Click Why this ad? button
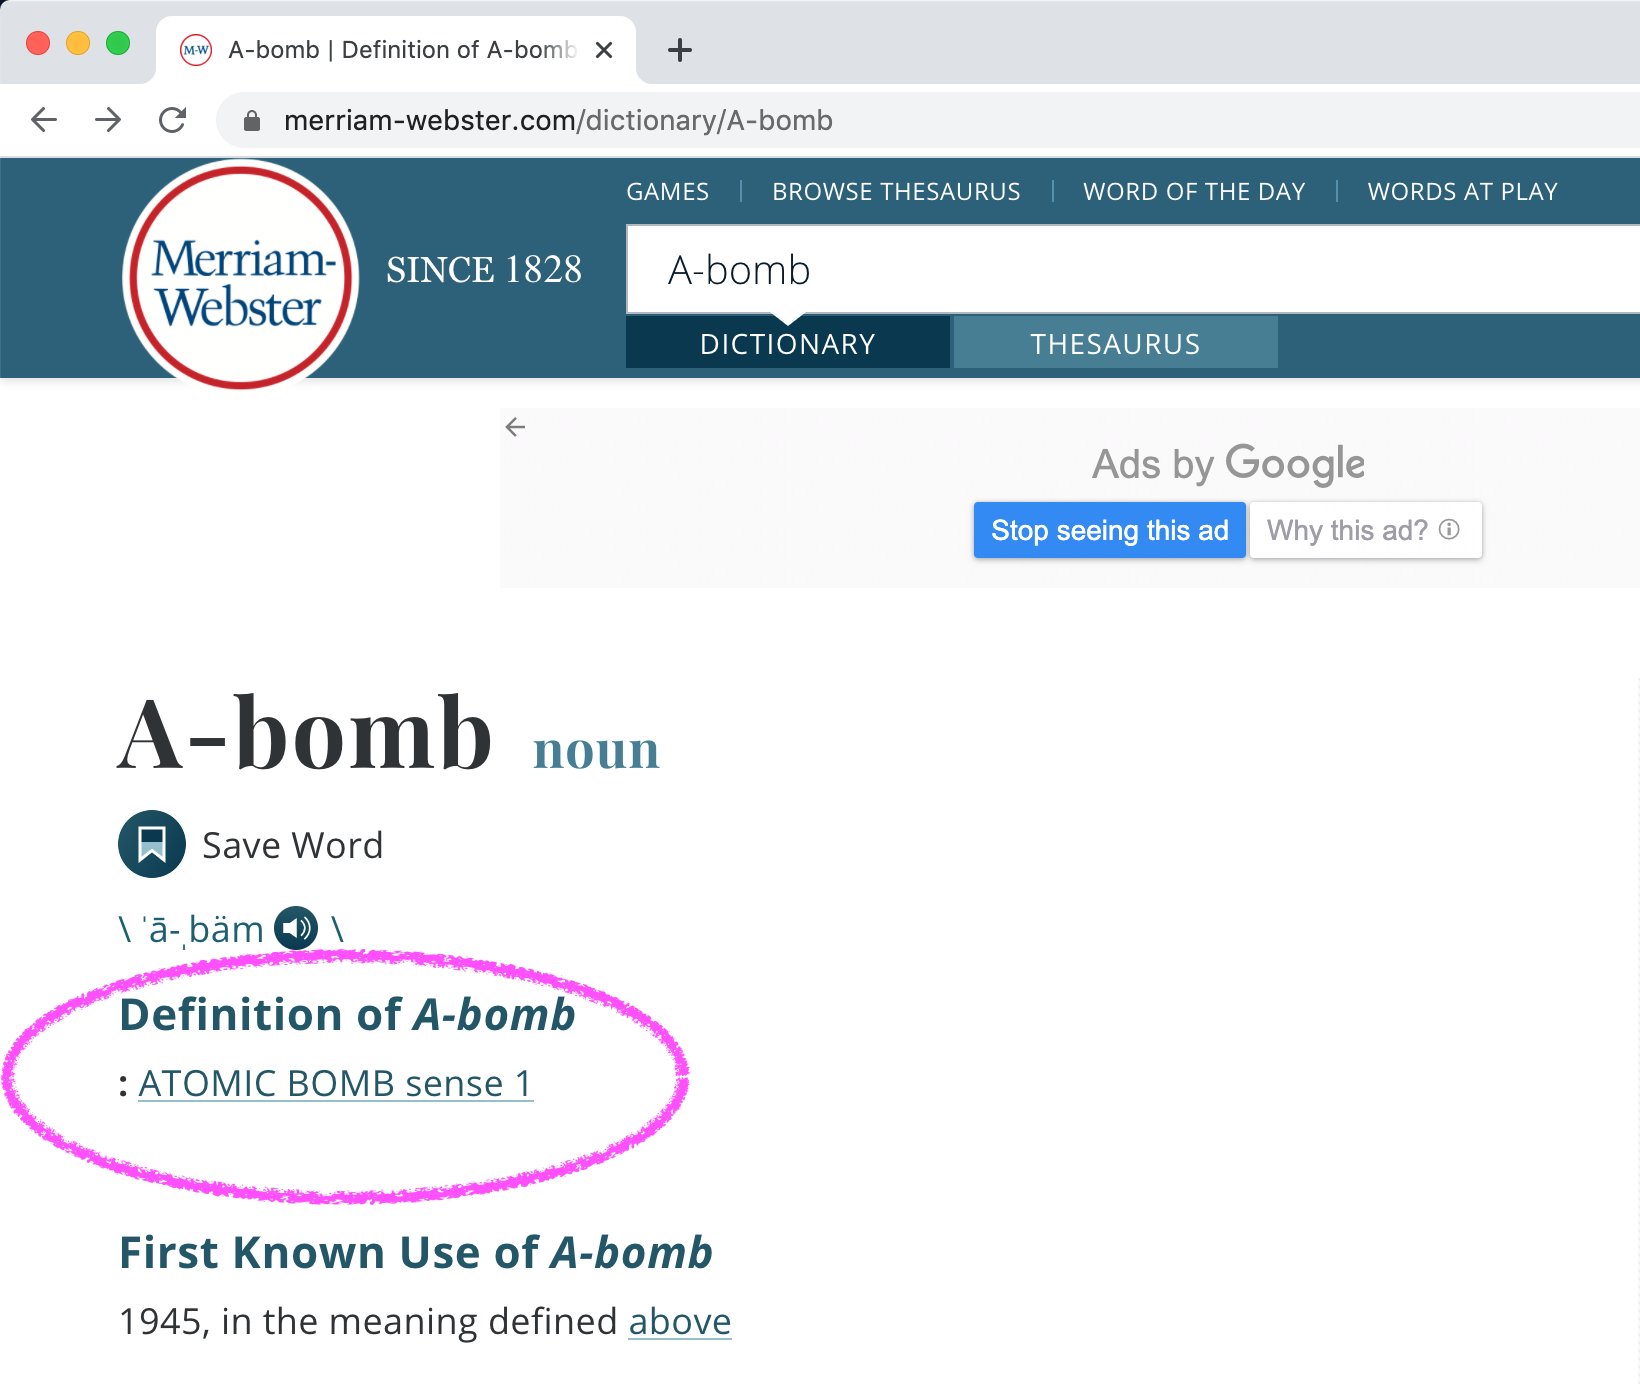 click(x=1366, y=530)
